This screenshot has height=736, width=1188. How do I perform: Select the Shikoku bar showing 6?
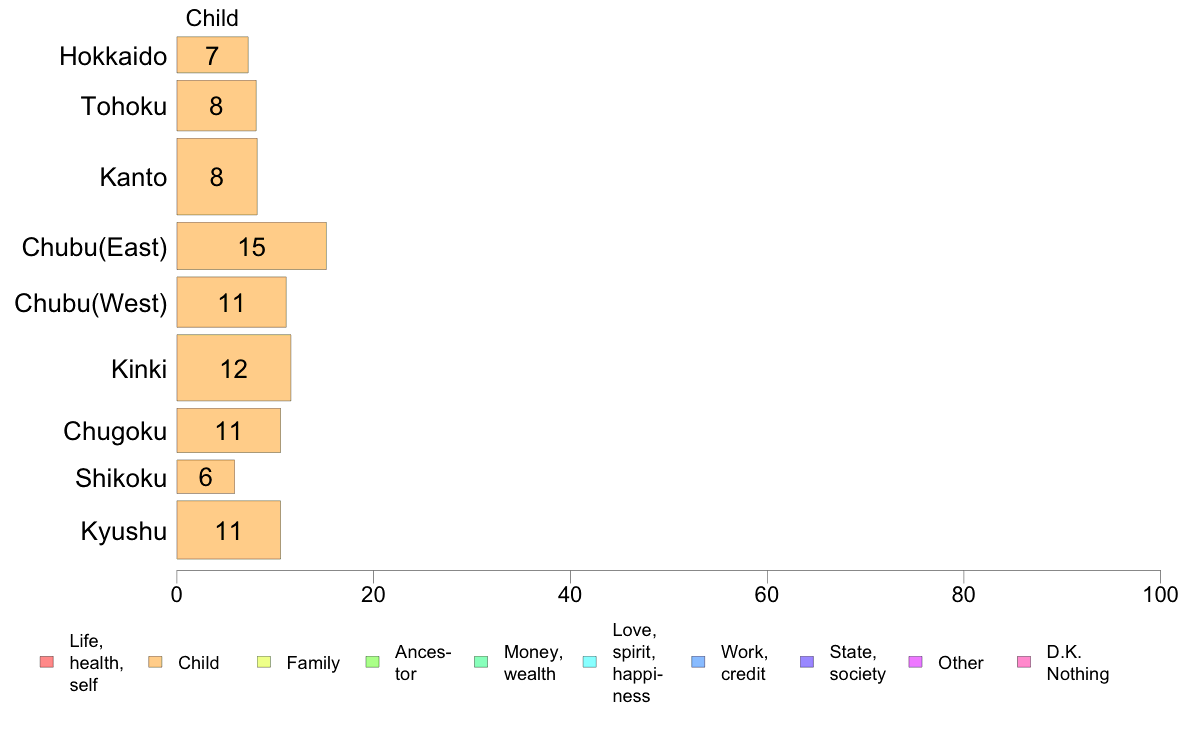tap(205, 477)
